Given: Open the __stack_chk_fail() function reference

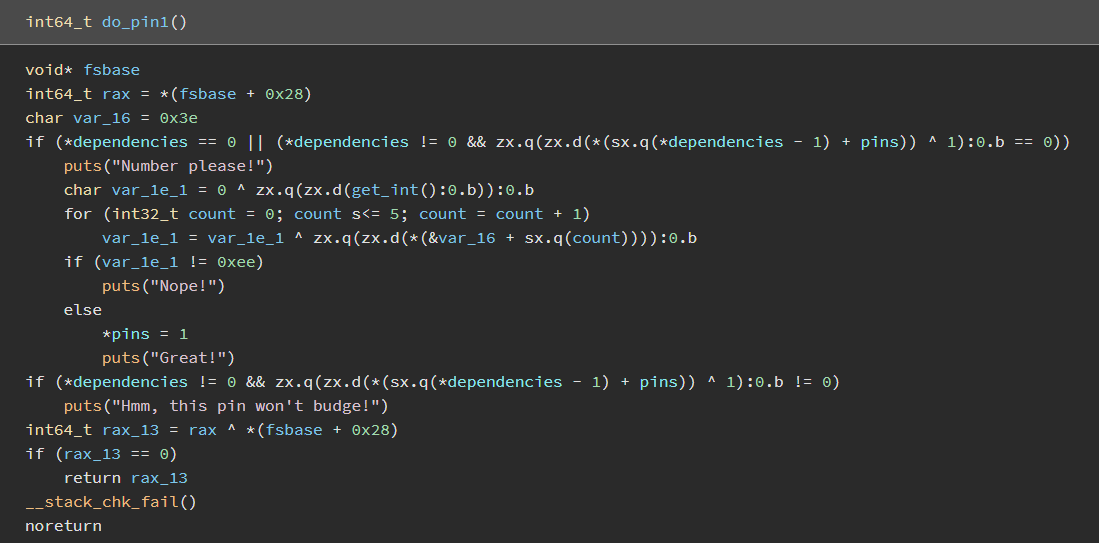Looking at the screenshot, I should (x=111, y=502).
